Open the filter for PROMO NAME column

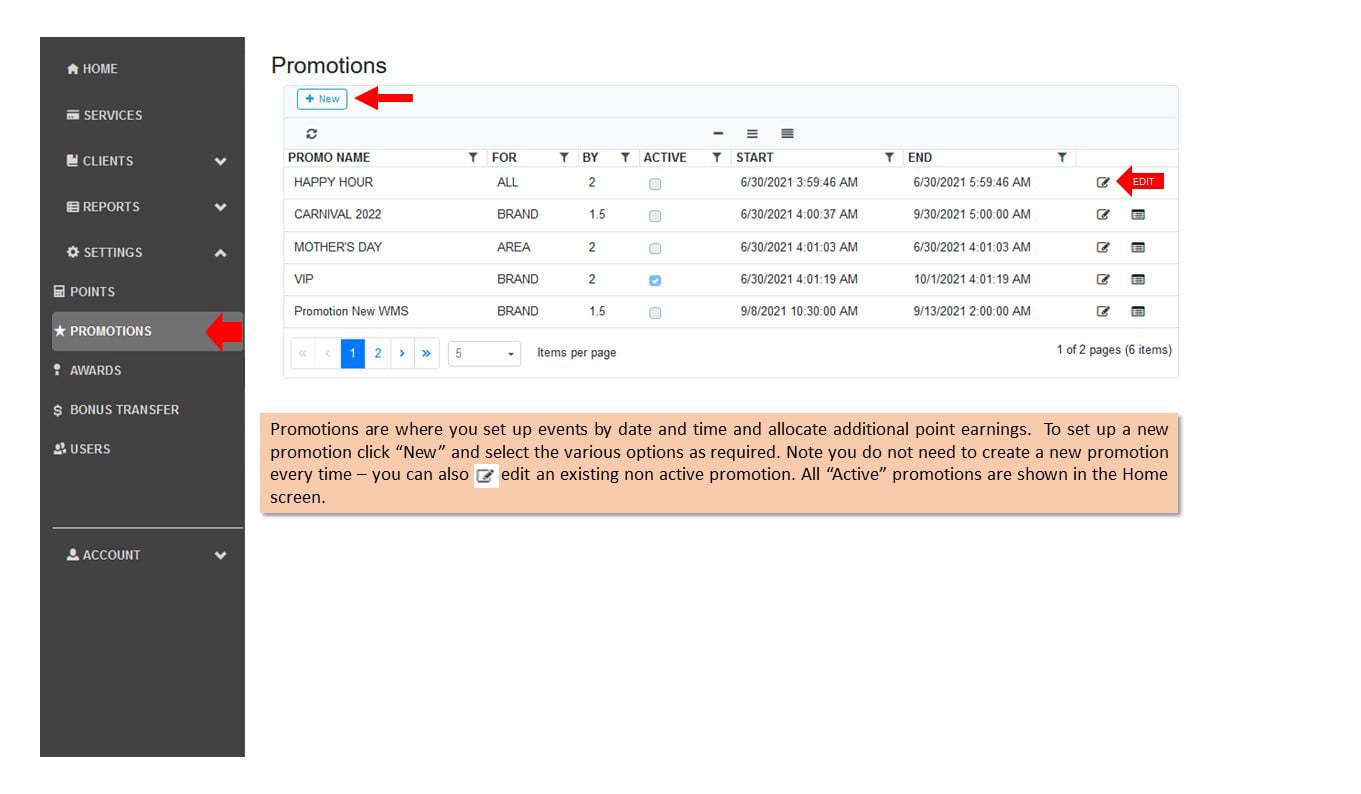pyautogui.click(x=473, y=158)
